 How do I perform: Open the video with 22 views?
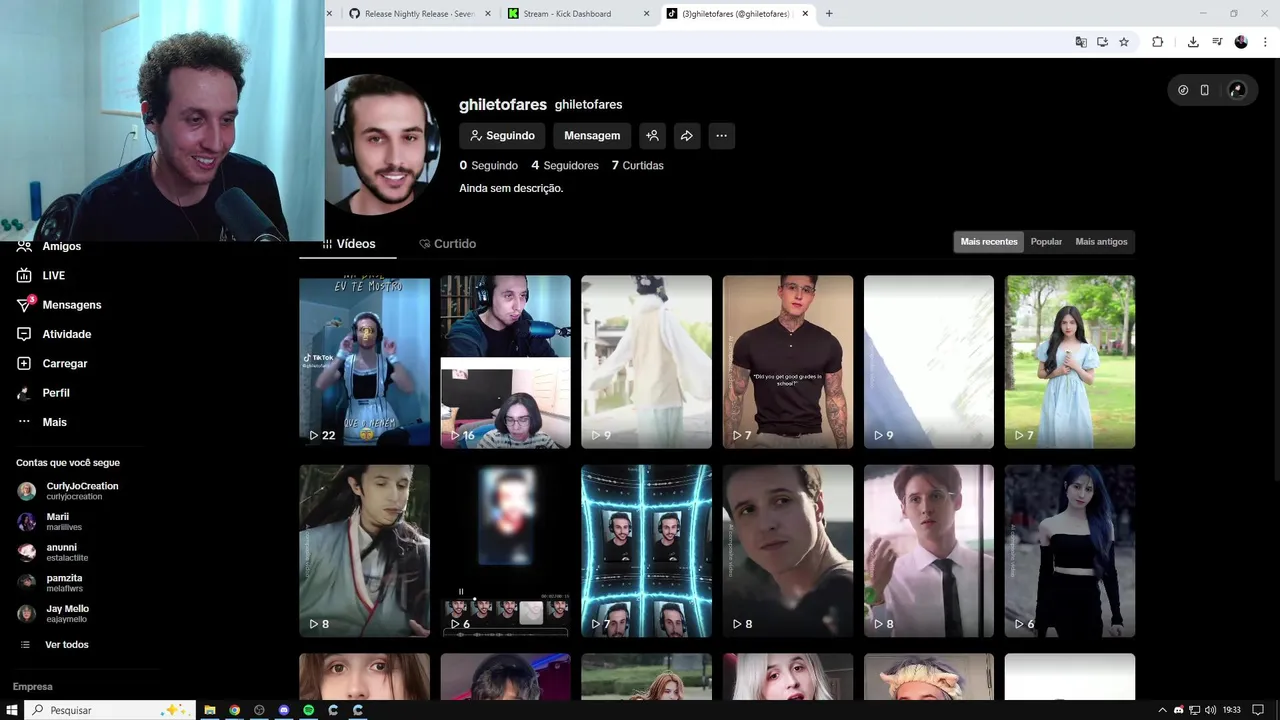(x=365, y=362)
